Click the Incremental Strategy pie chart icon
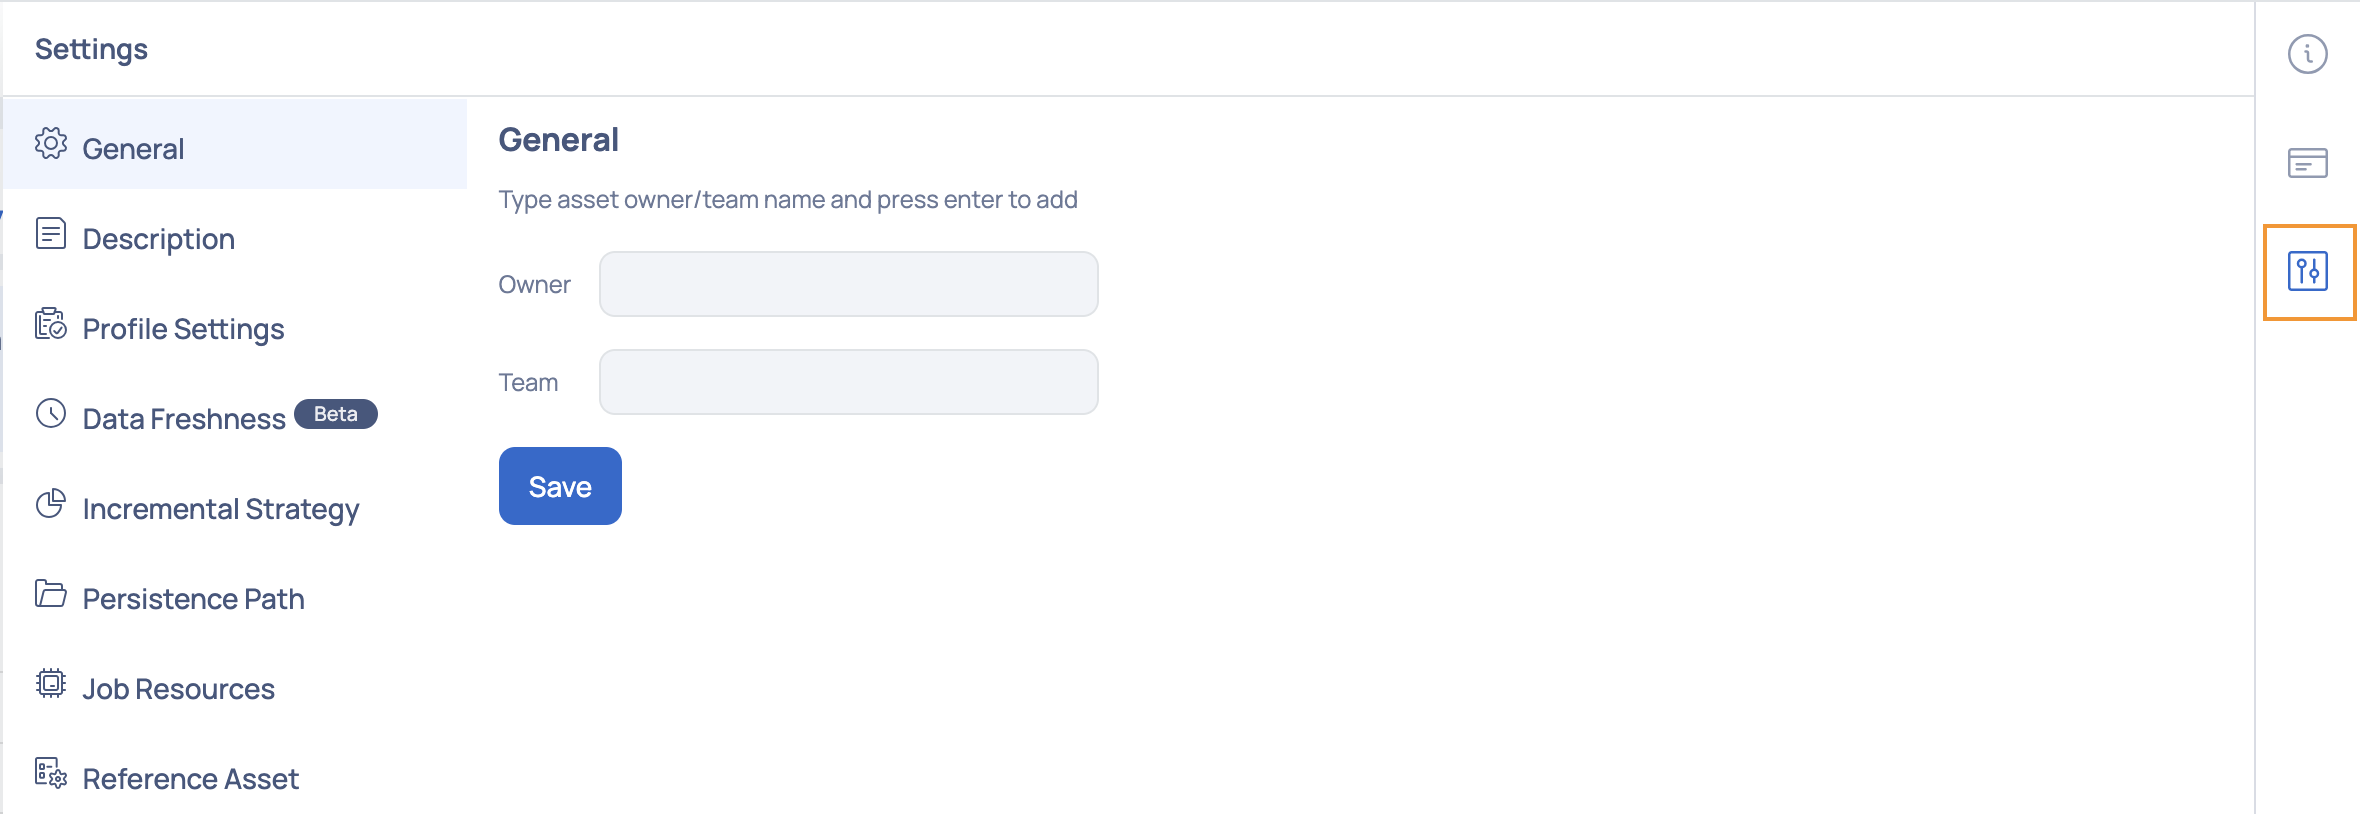2360x814 pixels. tap(51, 504)
